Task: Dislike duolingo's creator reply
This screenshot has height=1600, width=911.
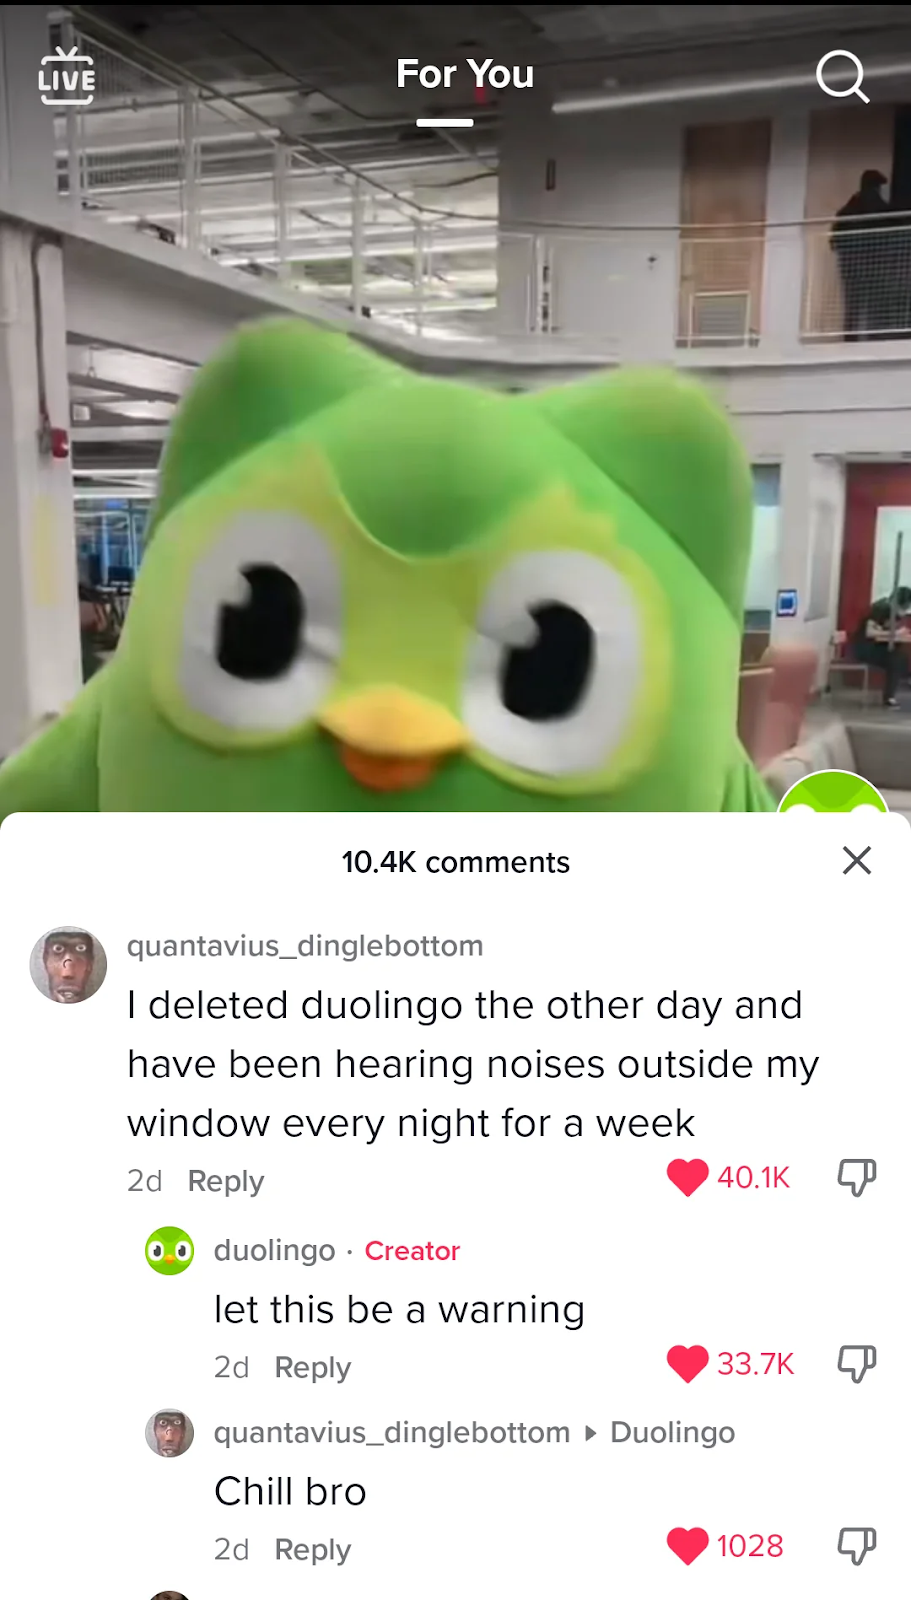Action: point(857,1363)
